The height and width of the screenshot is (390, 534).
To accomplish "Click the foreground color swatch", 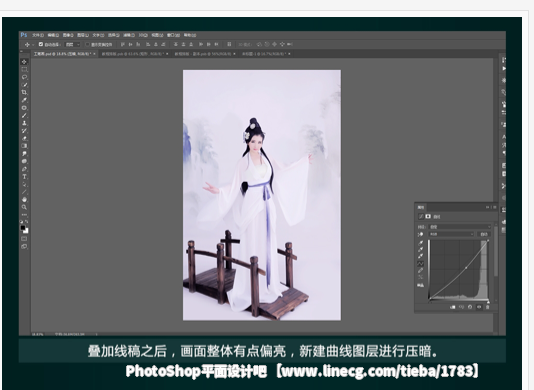I will click(23, 228).
